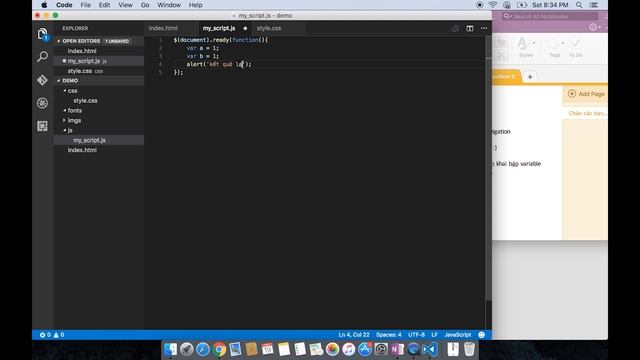640x360 pixels.
Task: Select the my_script.js editor tab
Action: [219, 28]
